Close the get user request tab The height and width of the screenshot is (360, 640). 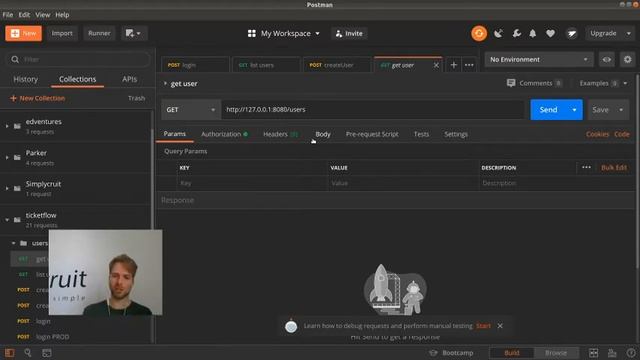436,65
